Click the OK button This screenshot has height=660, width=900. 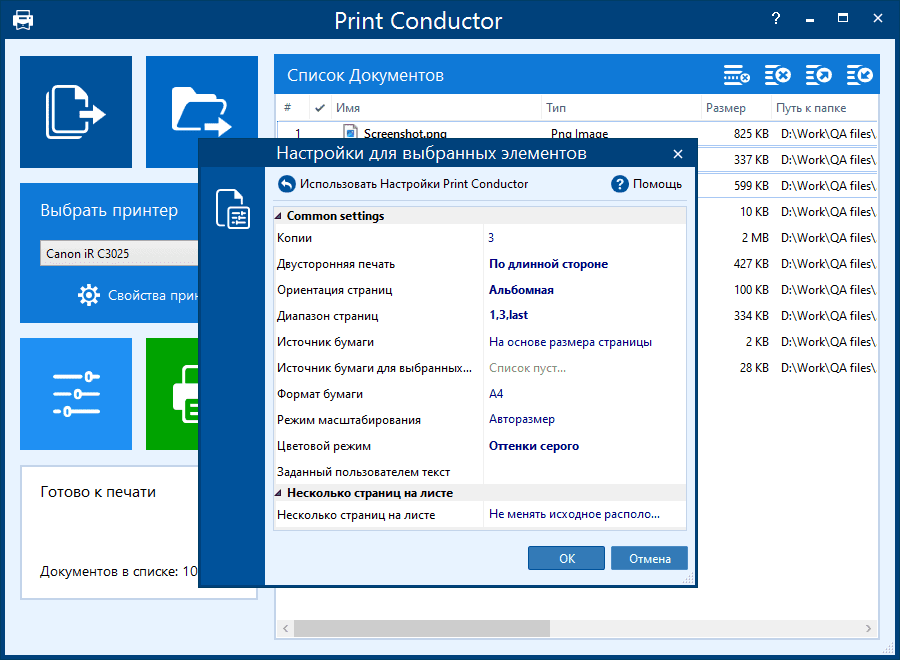[x=566, y=558]
